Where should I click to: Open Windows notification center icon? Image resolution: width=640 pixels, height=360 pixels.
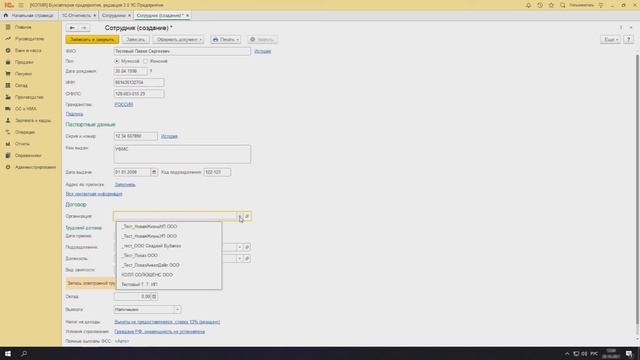[x=629, y=353]
